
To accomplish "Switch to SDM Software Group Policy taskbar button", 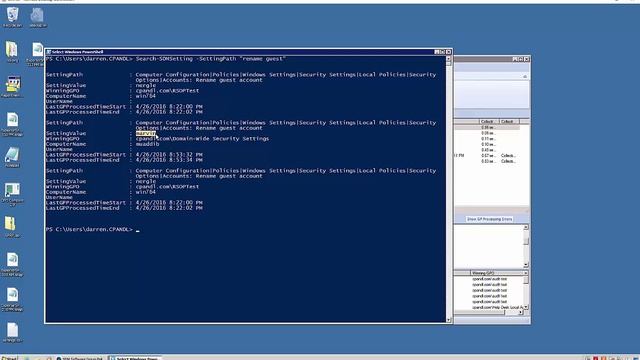I will (80, 358).
